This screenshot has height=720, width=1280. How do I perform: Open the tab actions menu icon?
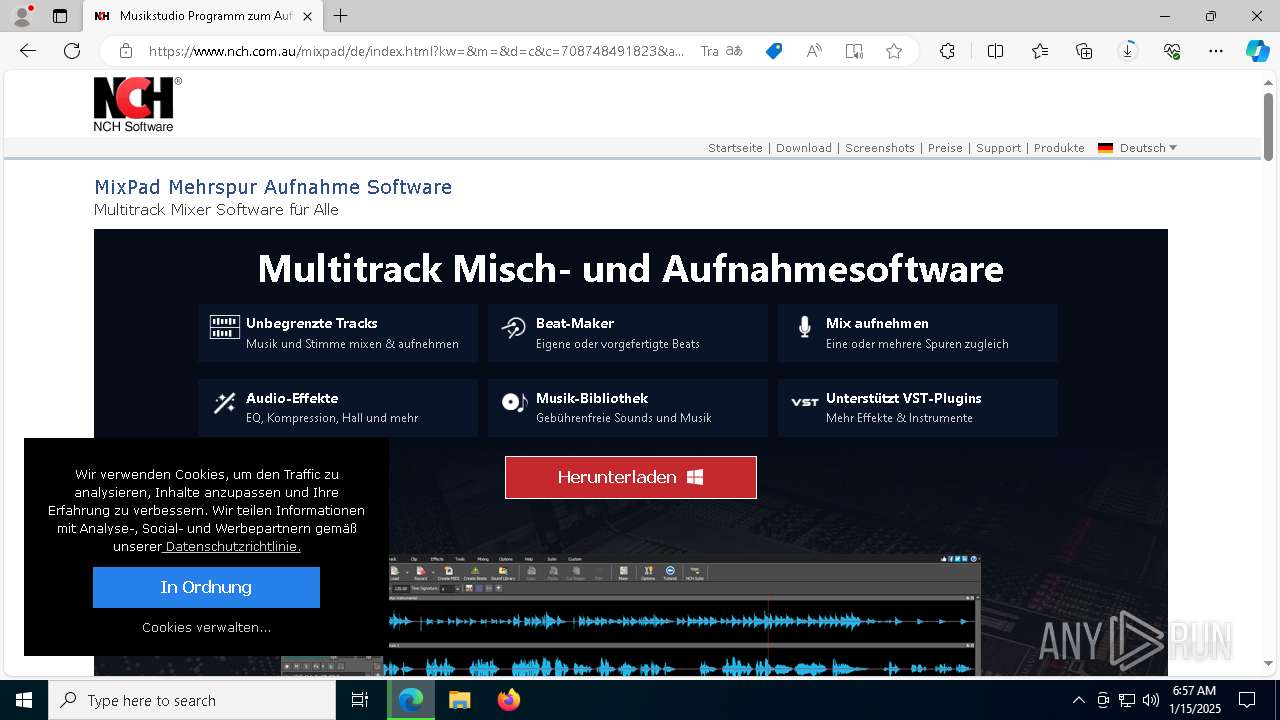[x=60, y=16]
